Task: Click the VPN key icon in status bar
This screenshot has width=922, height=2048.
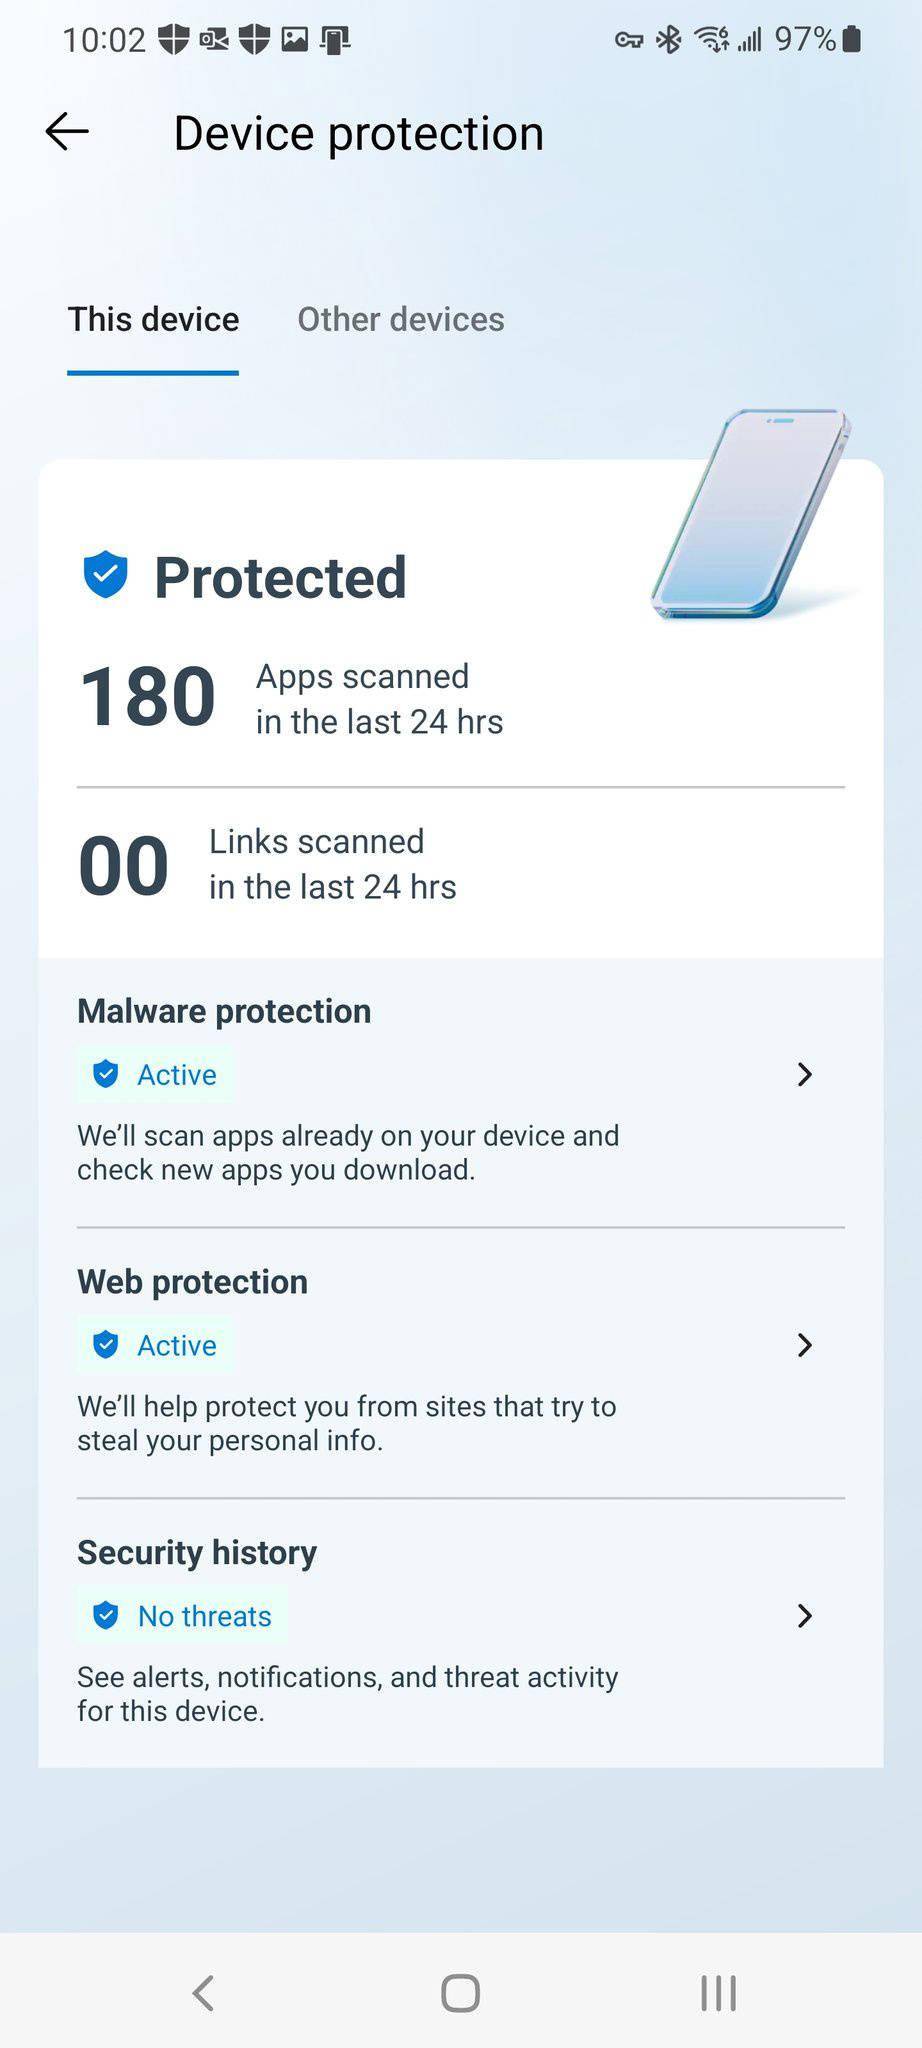Action: point(628,38)
